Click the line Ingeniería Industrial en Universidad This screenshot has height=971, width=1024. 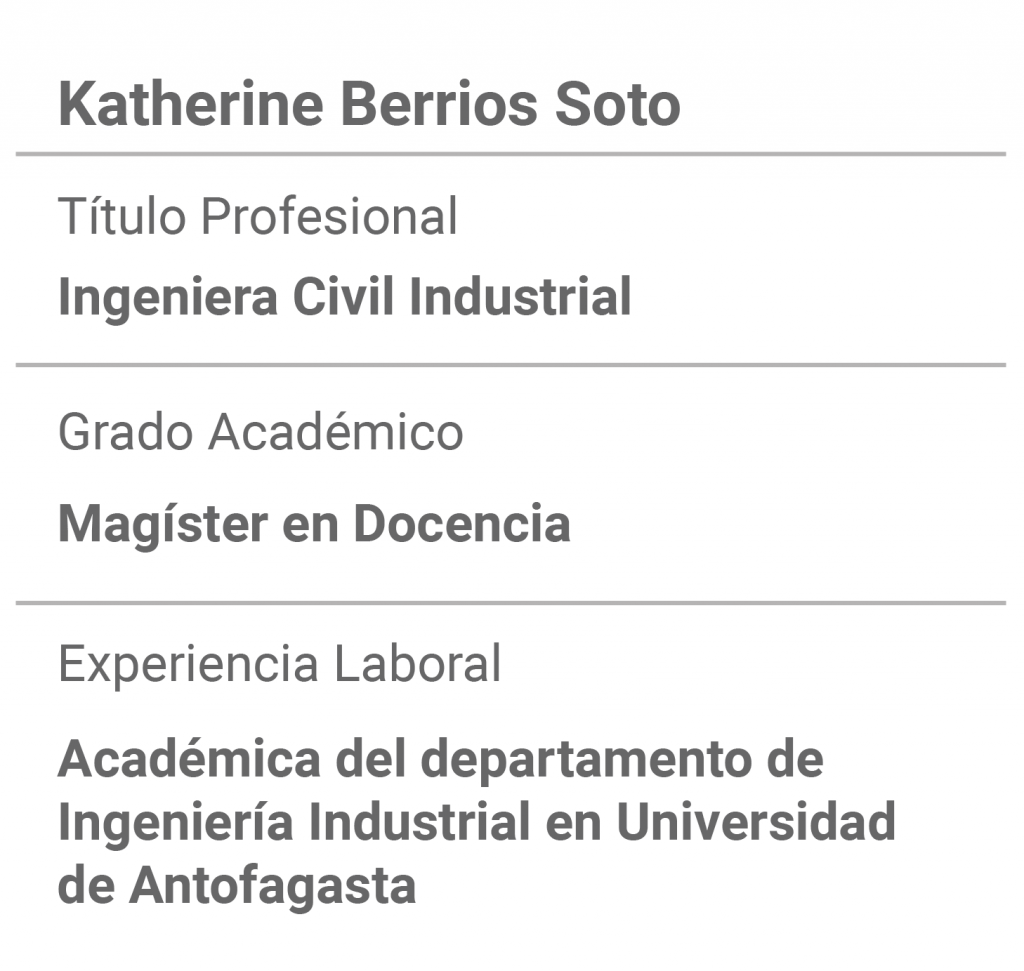[477, 821]
